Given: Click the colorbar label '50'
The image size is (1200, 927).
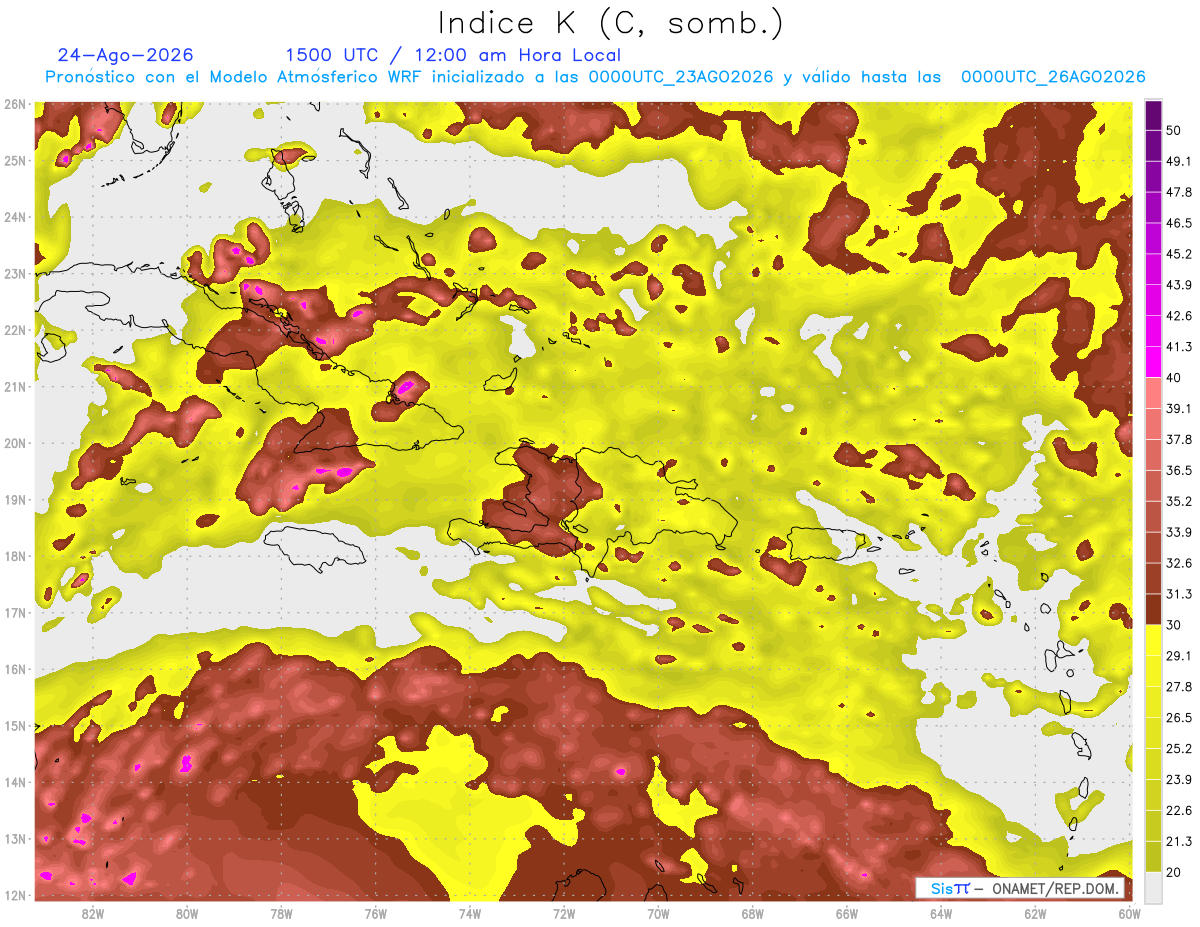Looking at the screenshot, I should (1174, 130).
